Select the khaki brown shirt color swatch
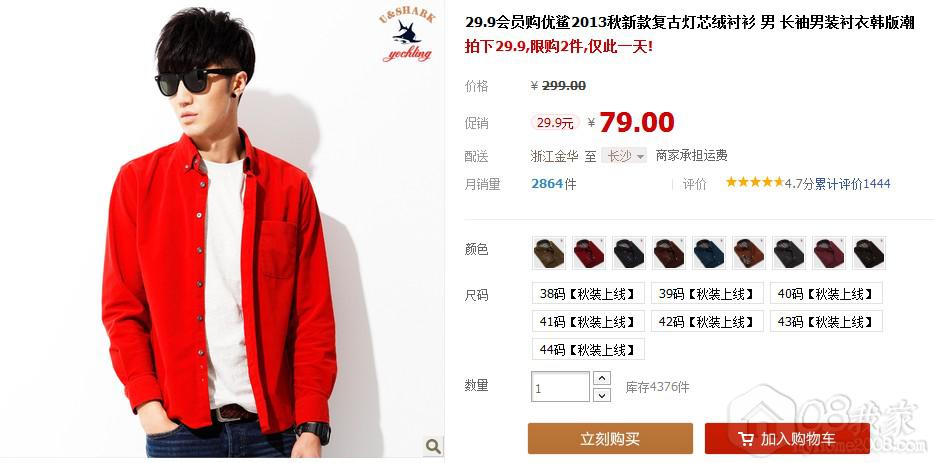 (549, 253)
